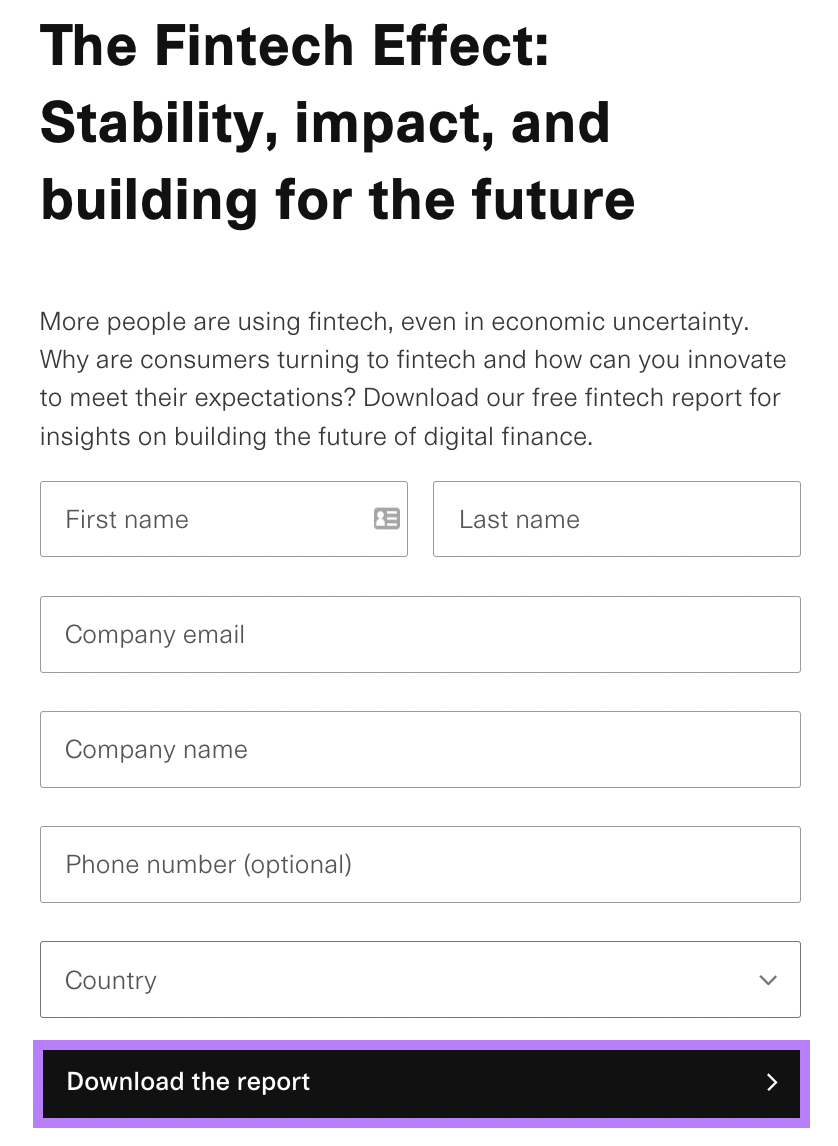Click the First name input field

pos(200,519)
